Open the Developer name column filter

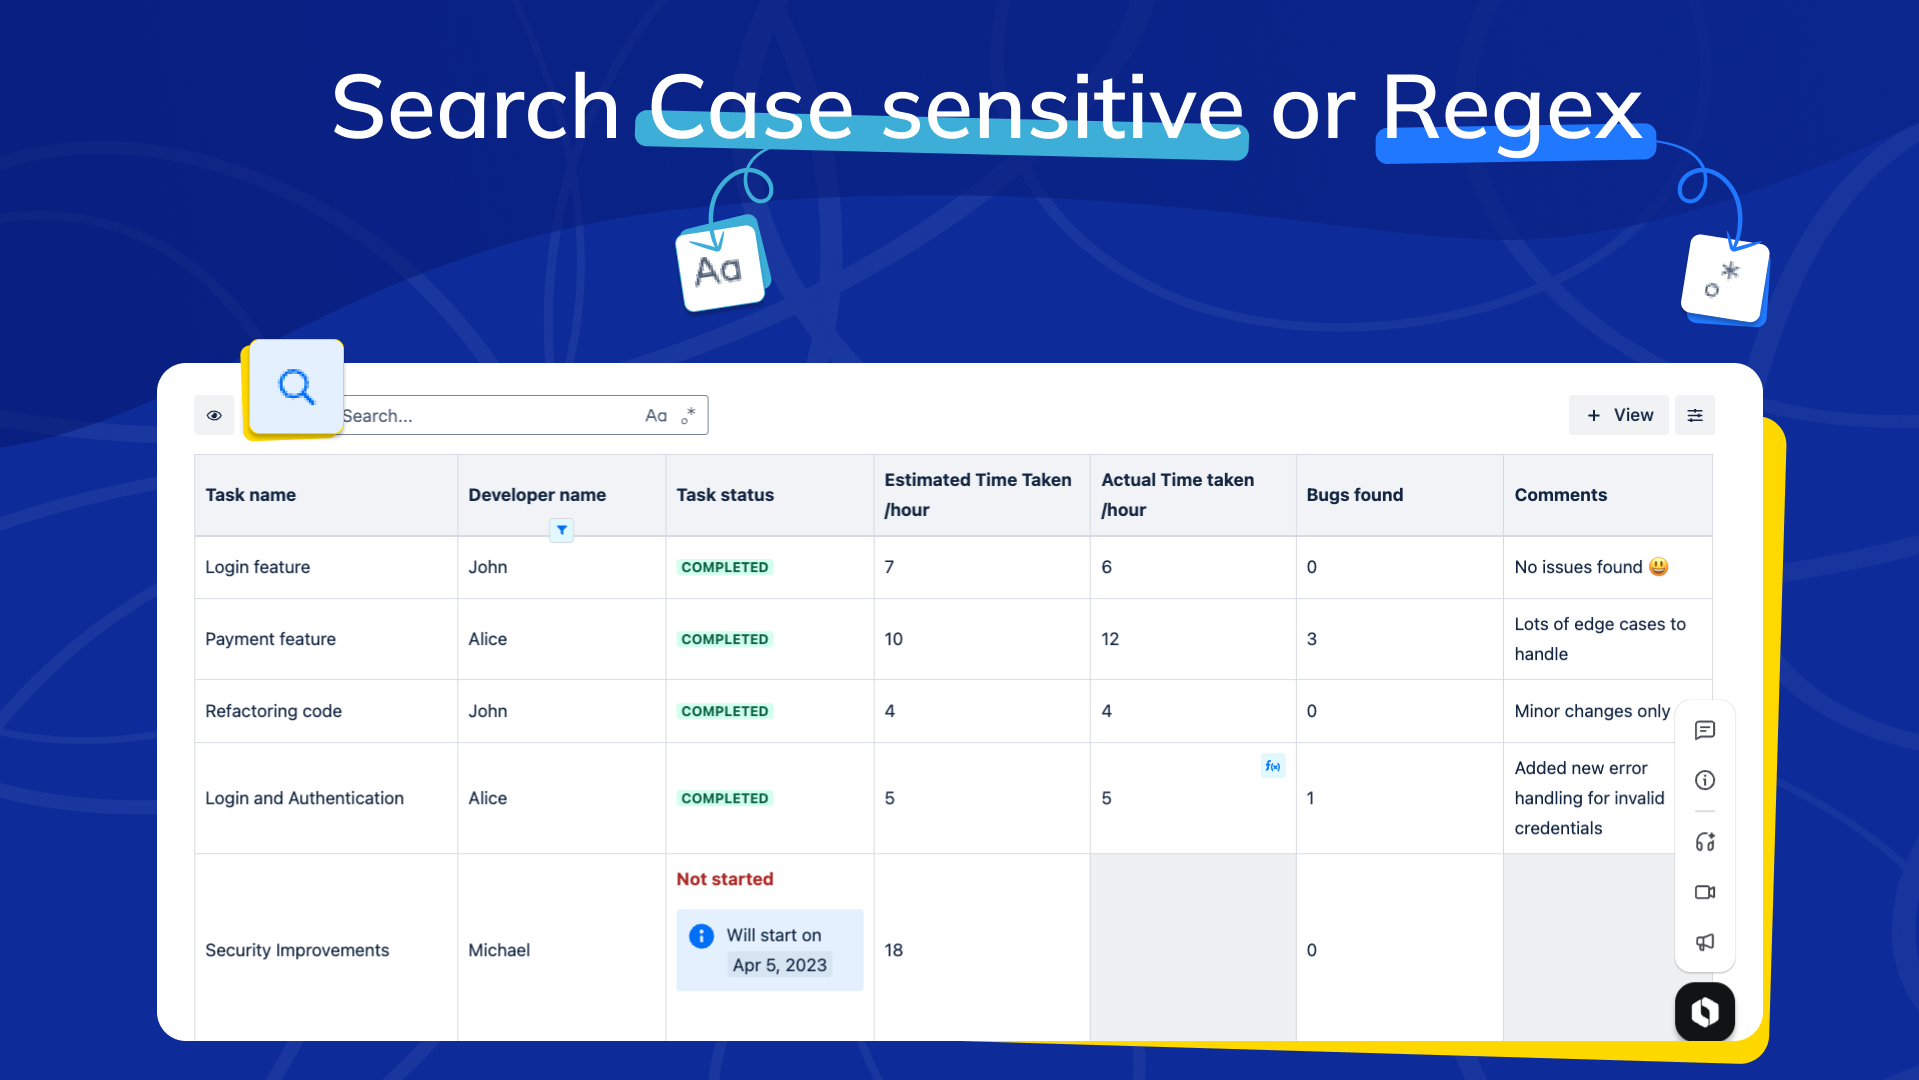click(562, 530)
